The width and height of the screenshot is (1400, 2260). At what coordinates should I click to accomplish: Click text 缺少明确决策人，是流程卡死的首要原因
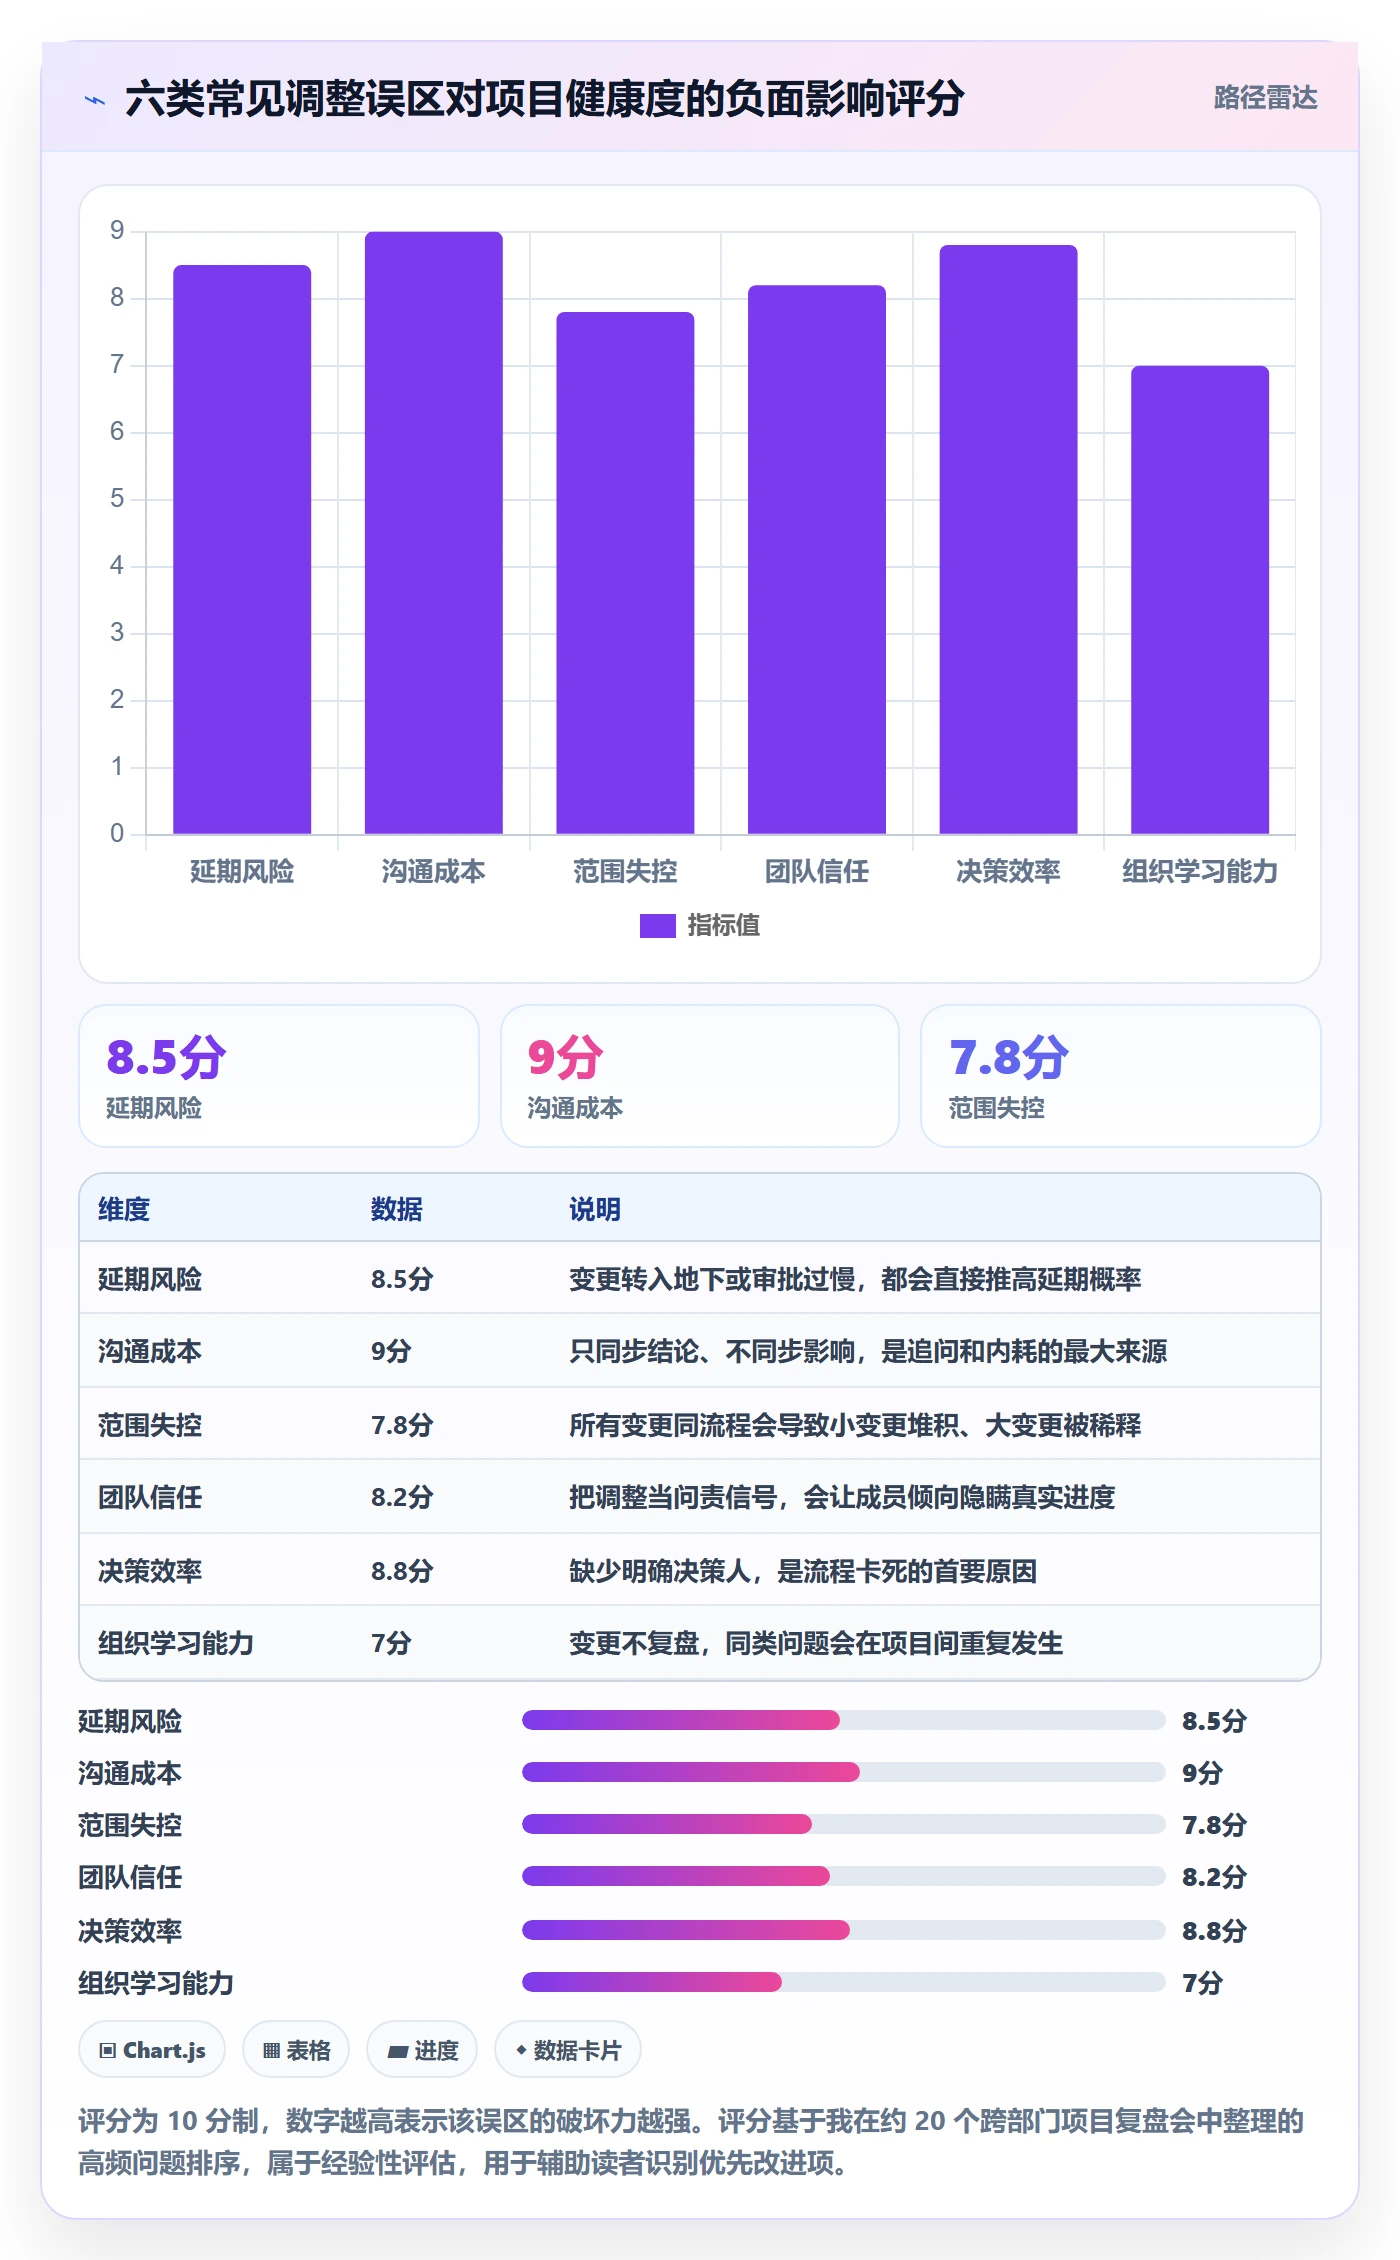(803, 1571)
